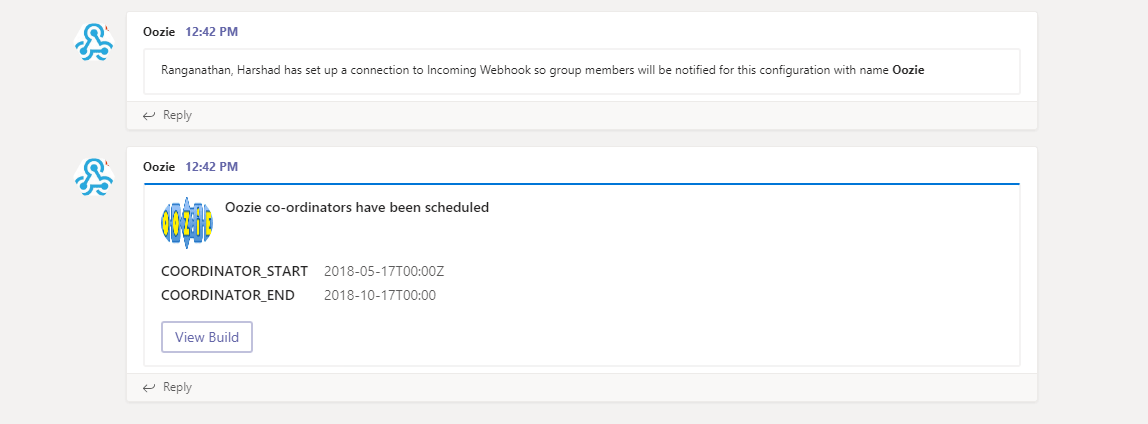Viewport: 1148px width, 424px height.
Task: Reply to the Oozie co-ordinators scheduled message
Action: (x=168, y=387)
